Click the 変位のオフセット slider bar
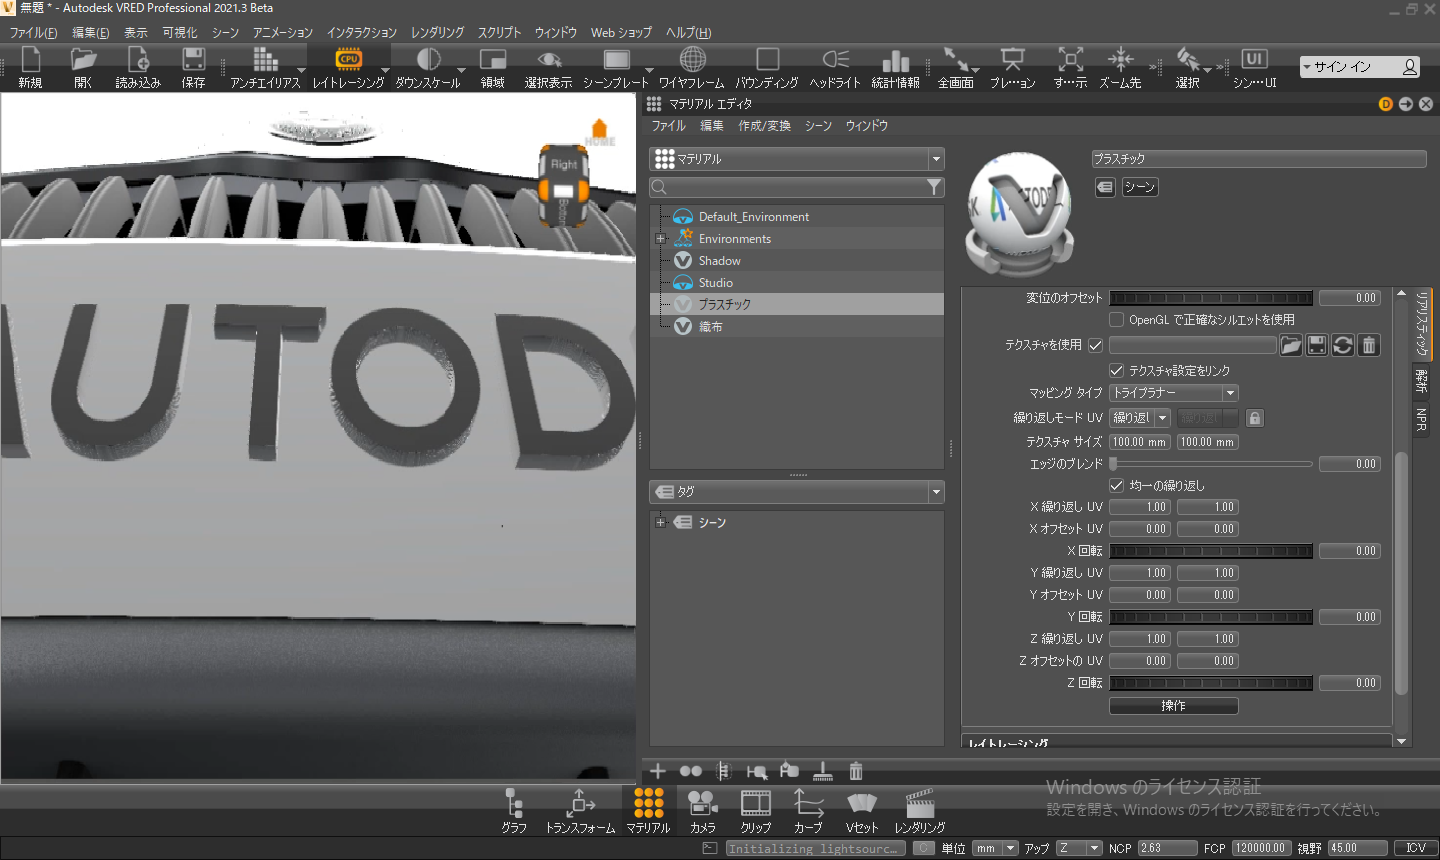Viewport: 1440px width, 860px height. tap(1211, 298)
